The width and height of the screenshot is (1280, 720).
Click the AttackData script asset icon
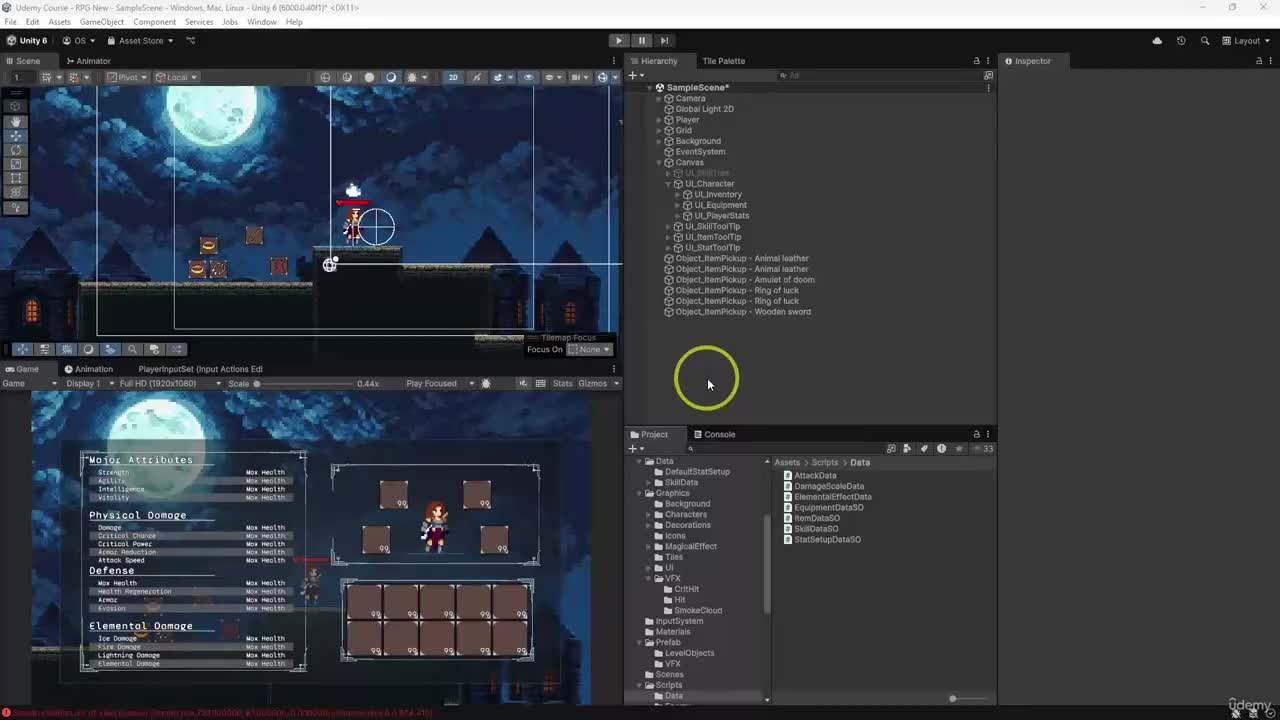coord(788,476)
